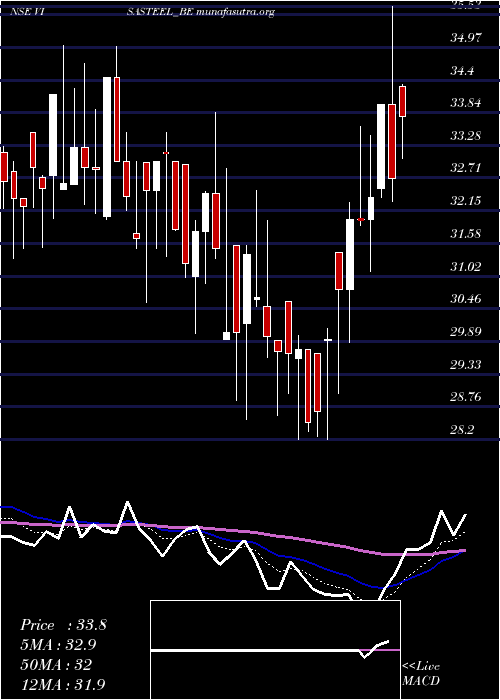Select the 28.76 price axis label
The image size is (500, 700).
(x=466, y=397)
